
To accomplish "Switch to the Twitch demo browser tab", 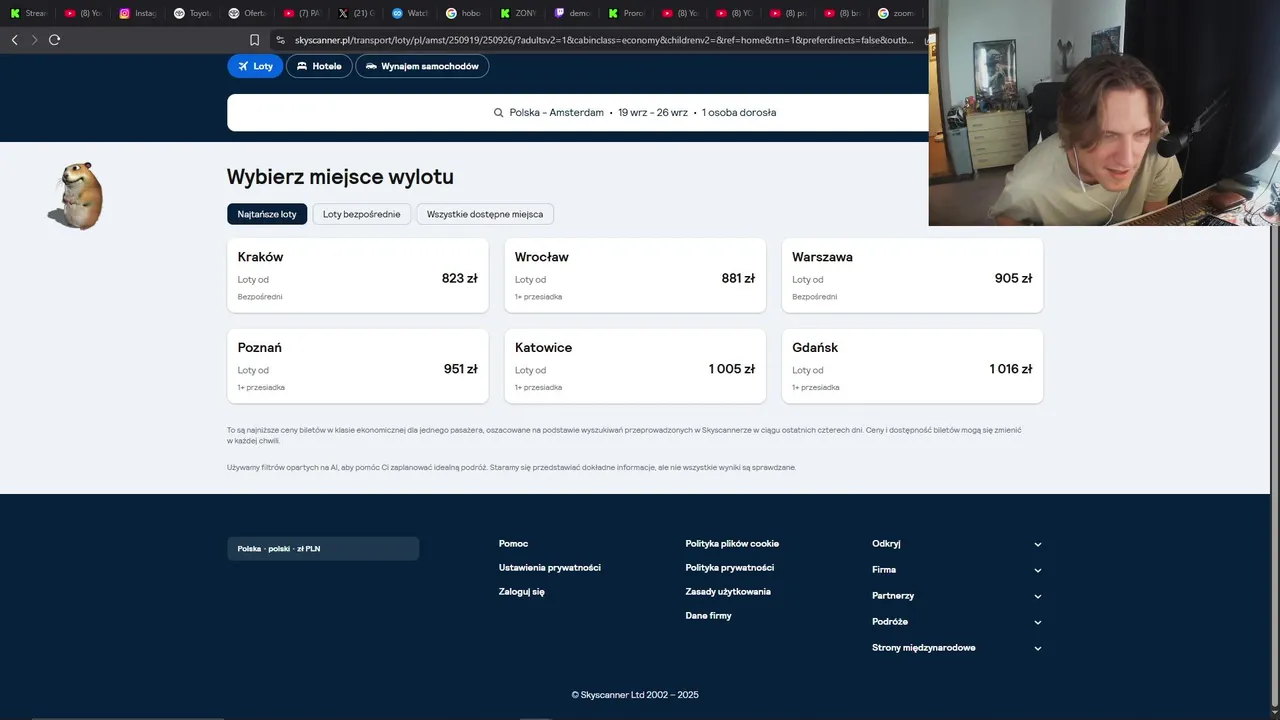I will tap(571, 13).
